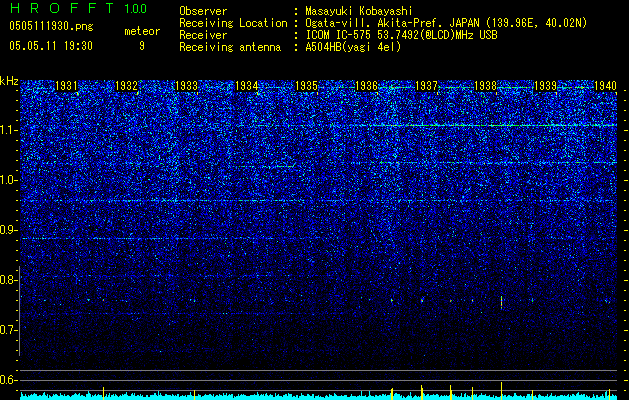Select the file name 0505111930.png
The width and height of the screenshot is (629, 400).
coord(51,26)
